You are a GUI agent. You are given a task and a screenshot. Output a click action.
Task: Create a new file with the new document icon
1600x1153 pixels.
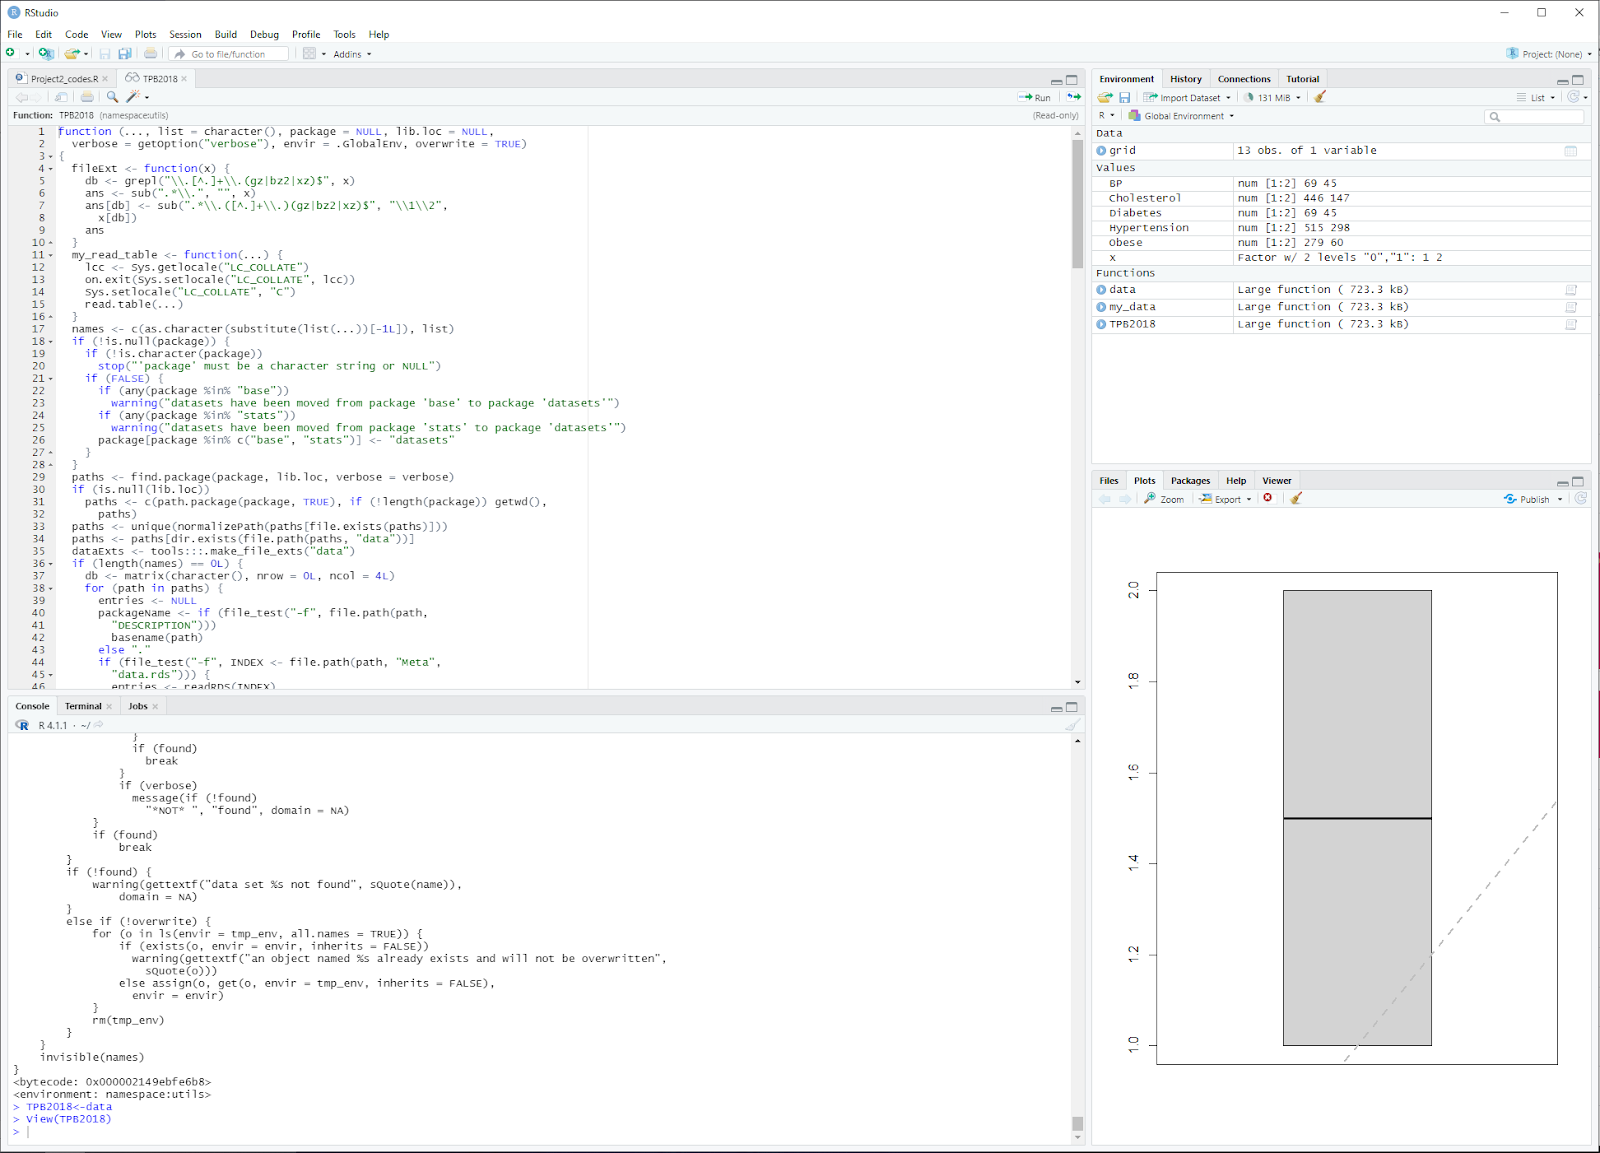[x=10, y=54]
